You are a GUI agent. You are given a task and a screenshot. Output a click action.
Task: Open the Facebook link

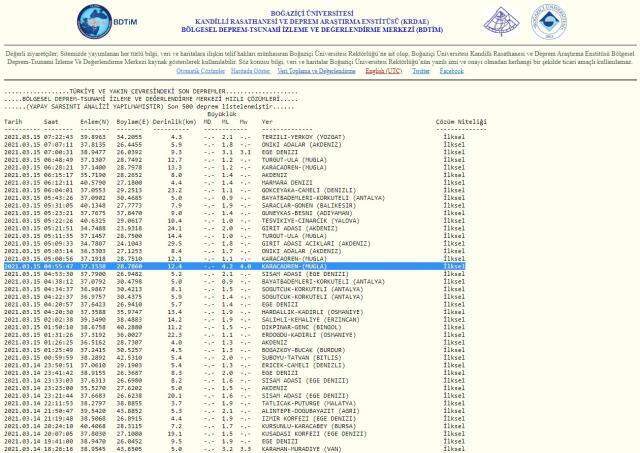451,71
